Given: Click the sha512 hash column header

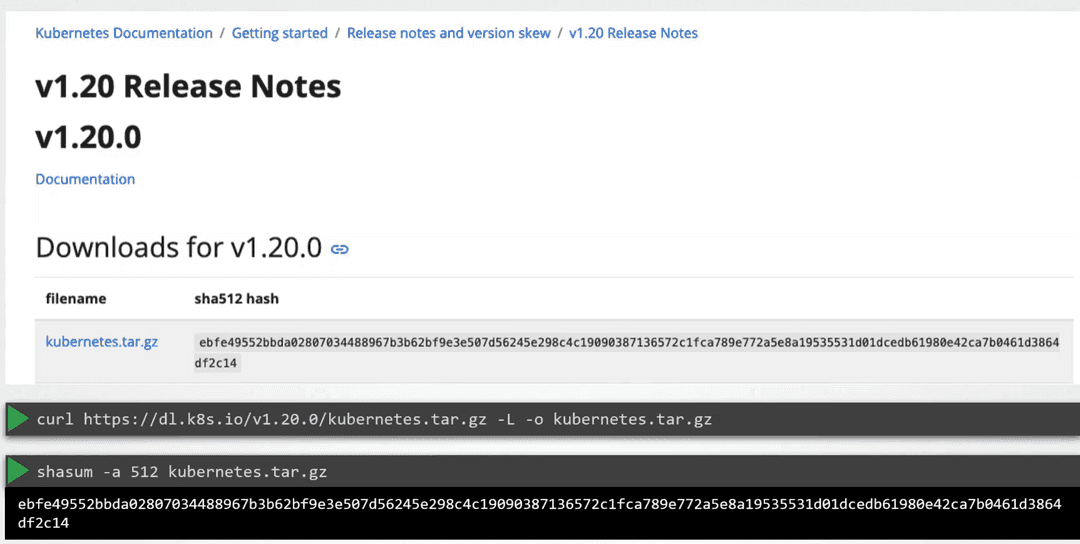Looking at the screenshot, I should click(237, 298).
